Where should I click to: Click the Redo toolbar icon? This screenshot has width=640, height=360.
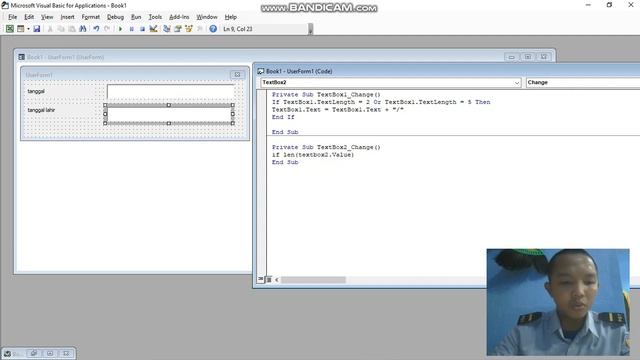click(x=107, y=29)
